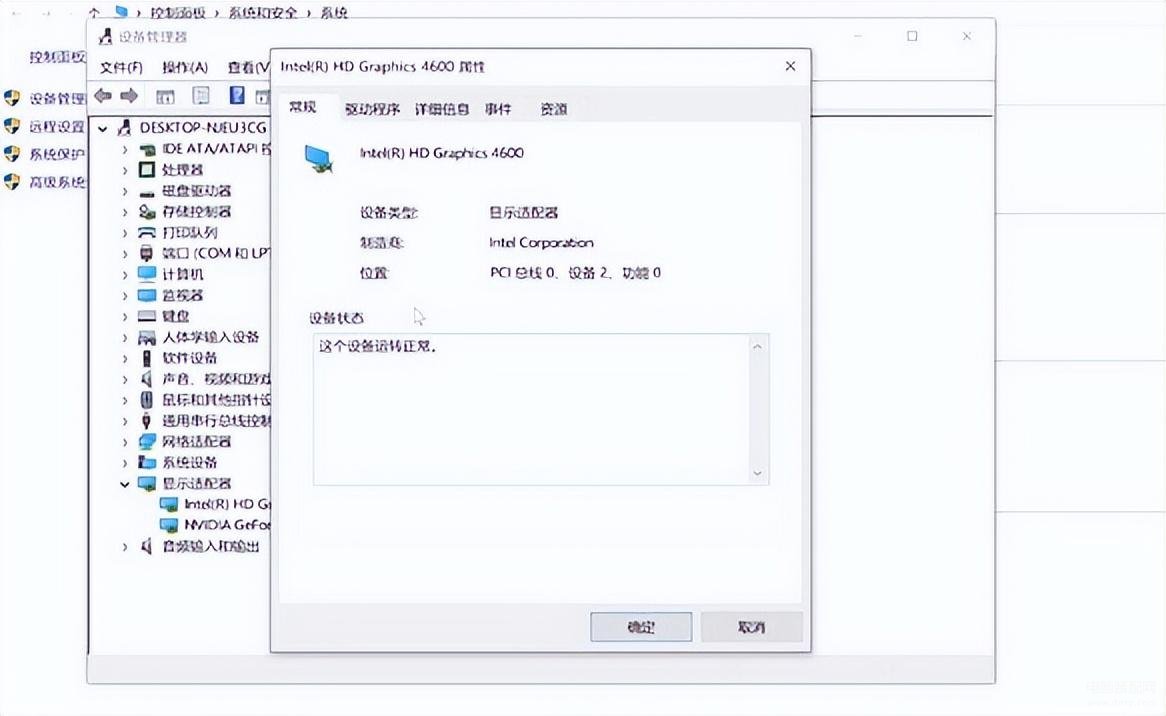
Task: Click the device status scrollbar down arrow
Action: click(x=757, y=473)
